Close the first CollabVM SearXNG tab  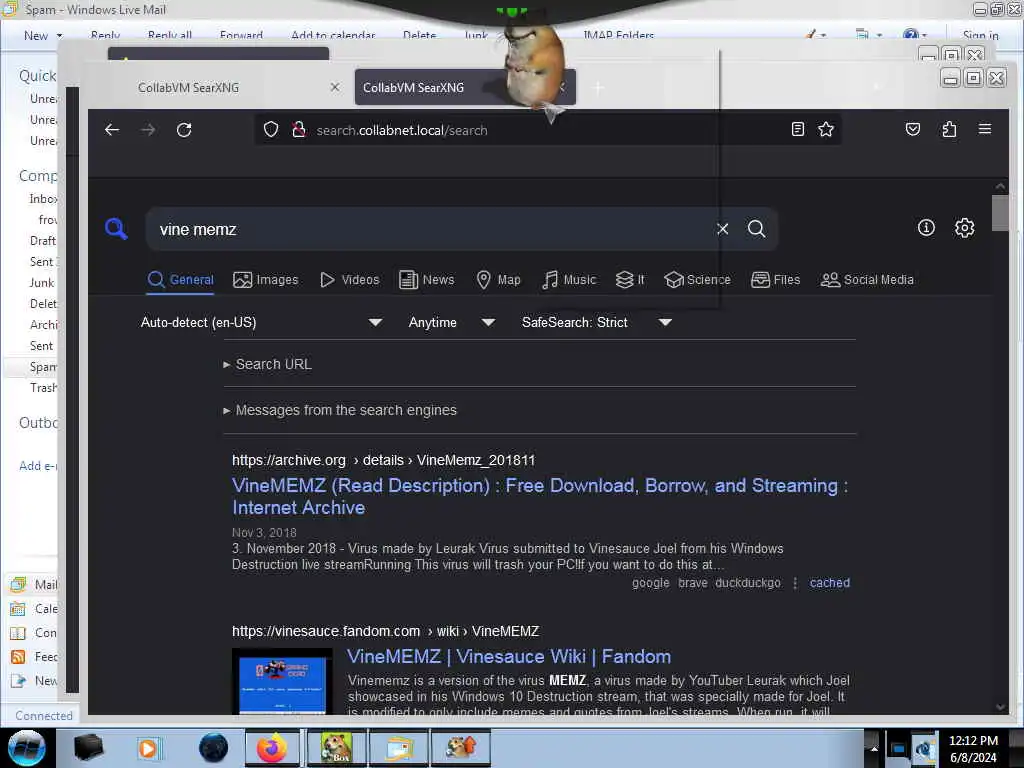click(335, 87)
